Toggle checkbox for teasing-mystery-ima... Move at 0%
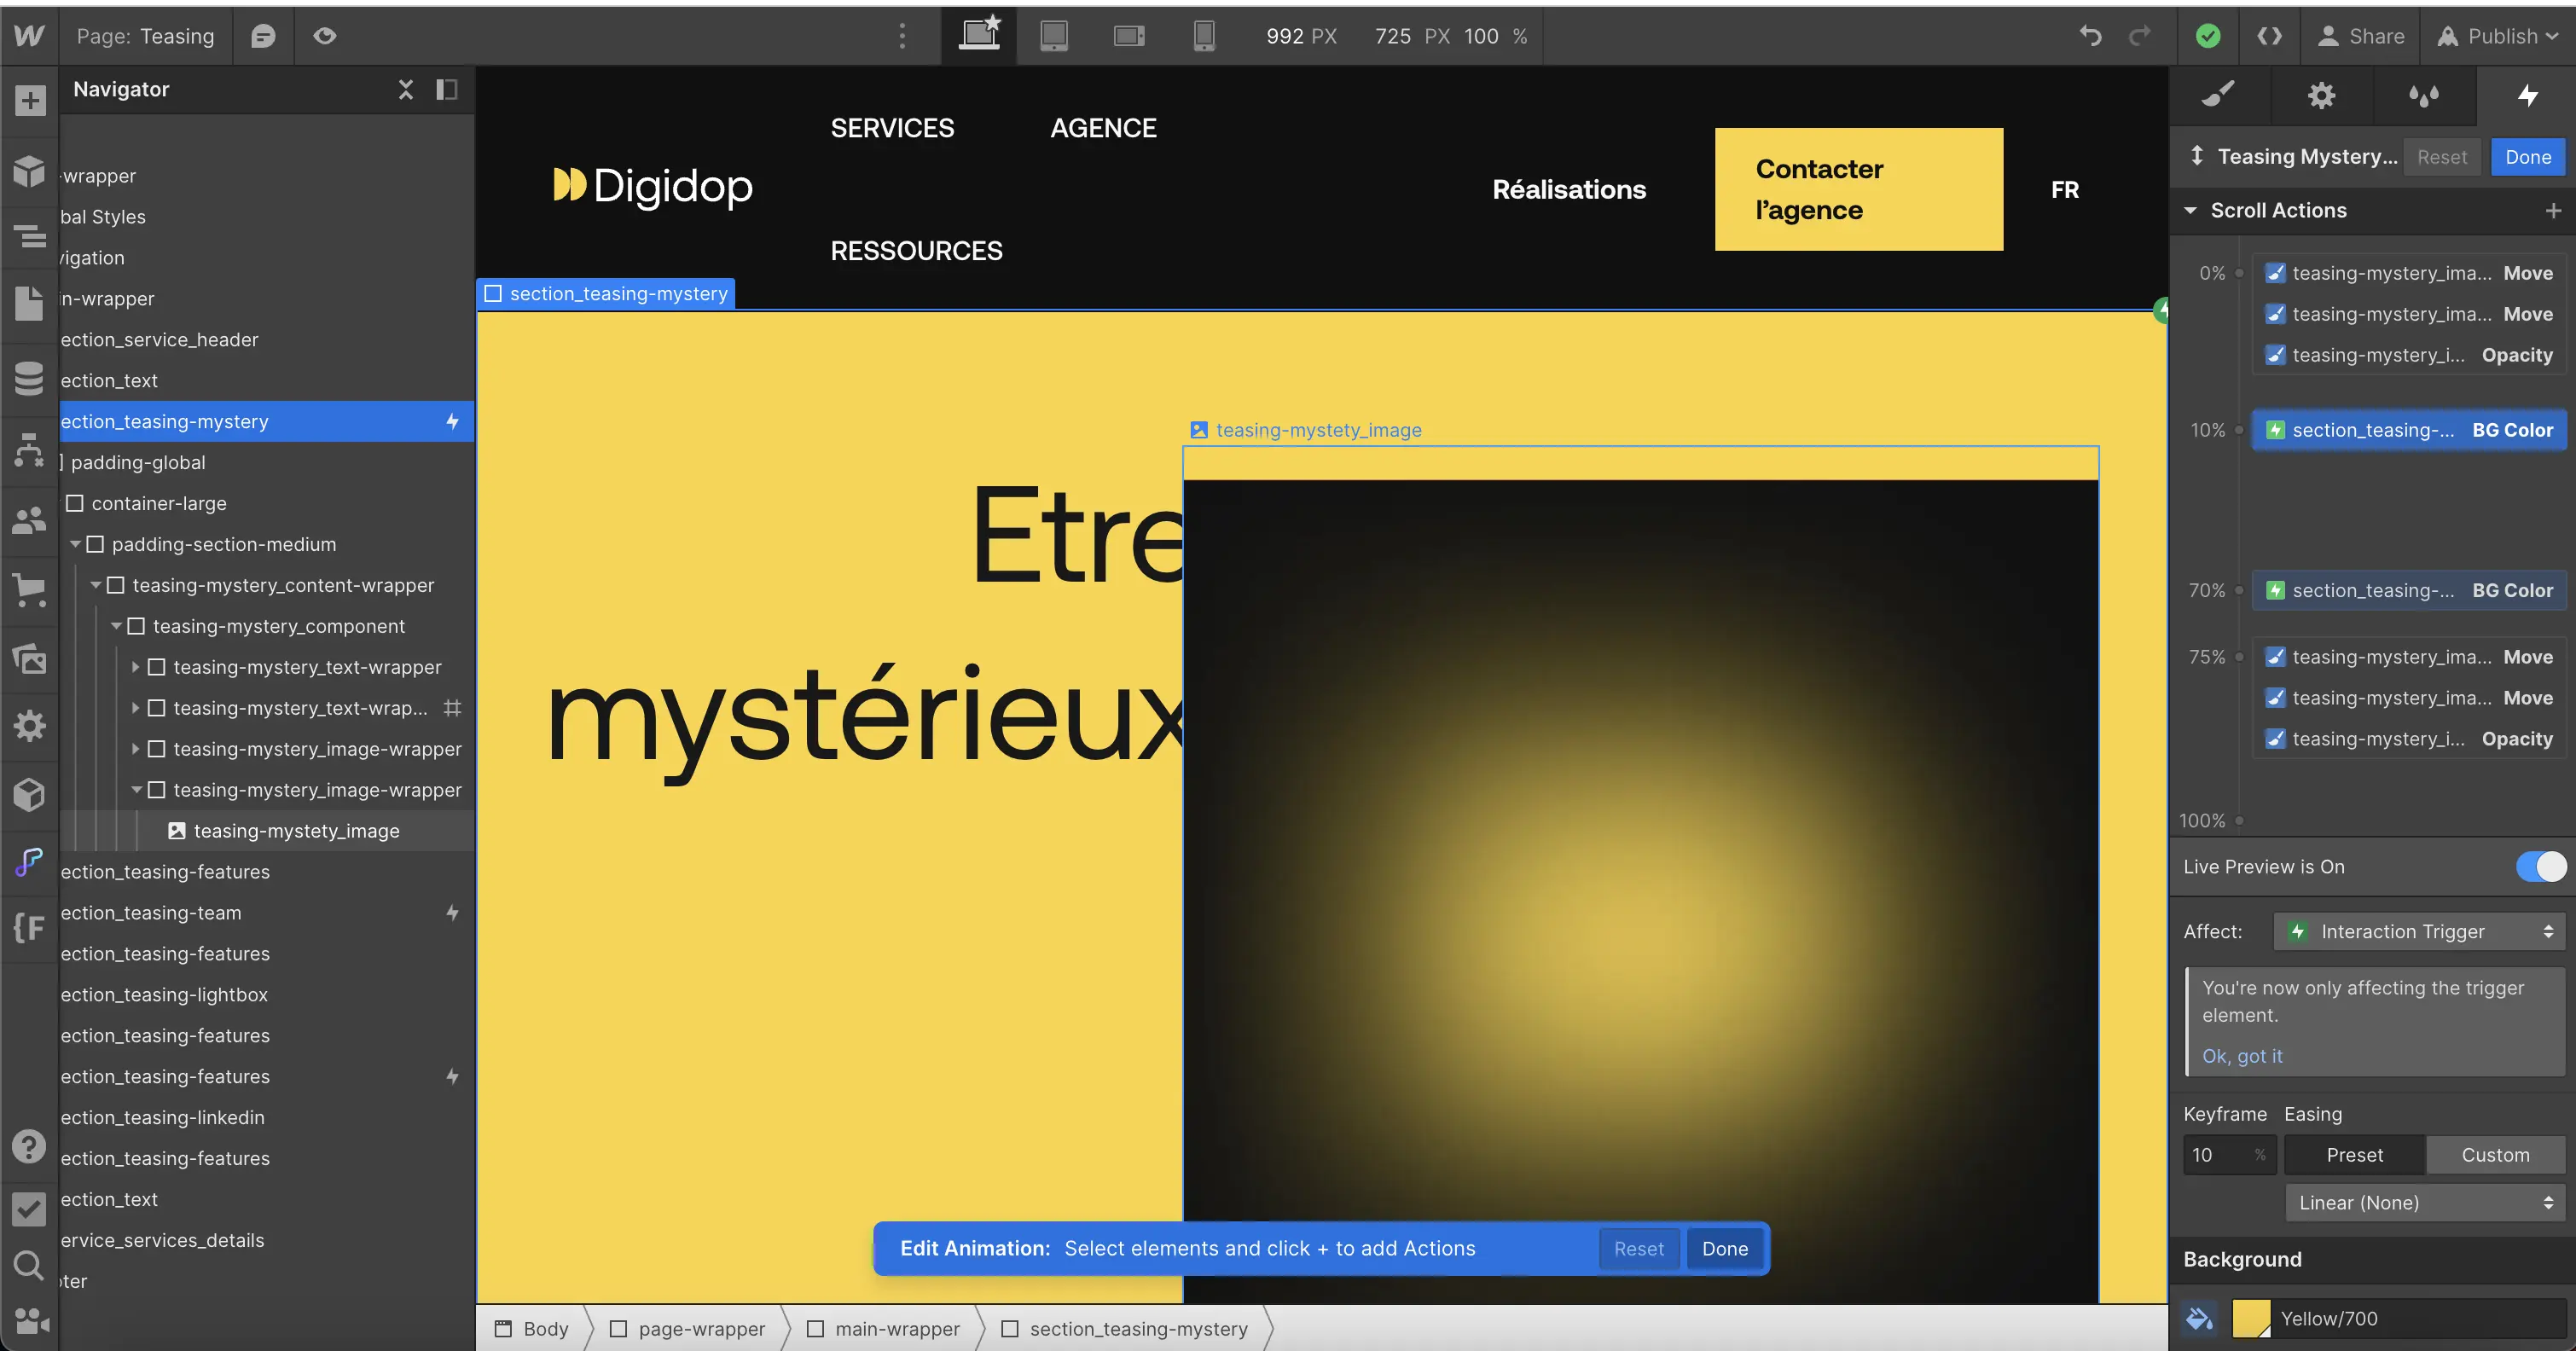This screenshot has height=1351, width=2576. [x=2274, y=273]
